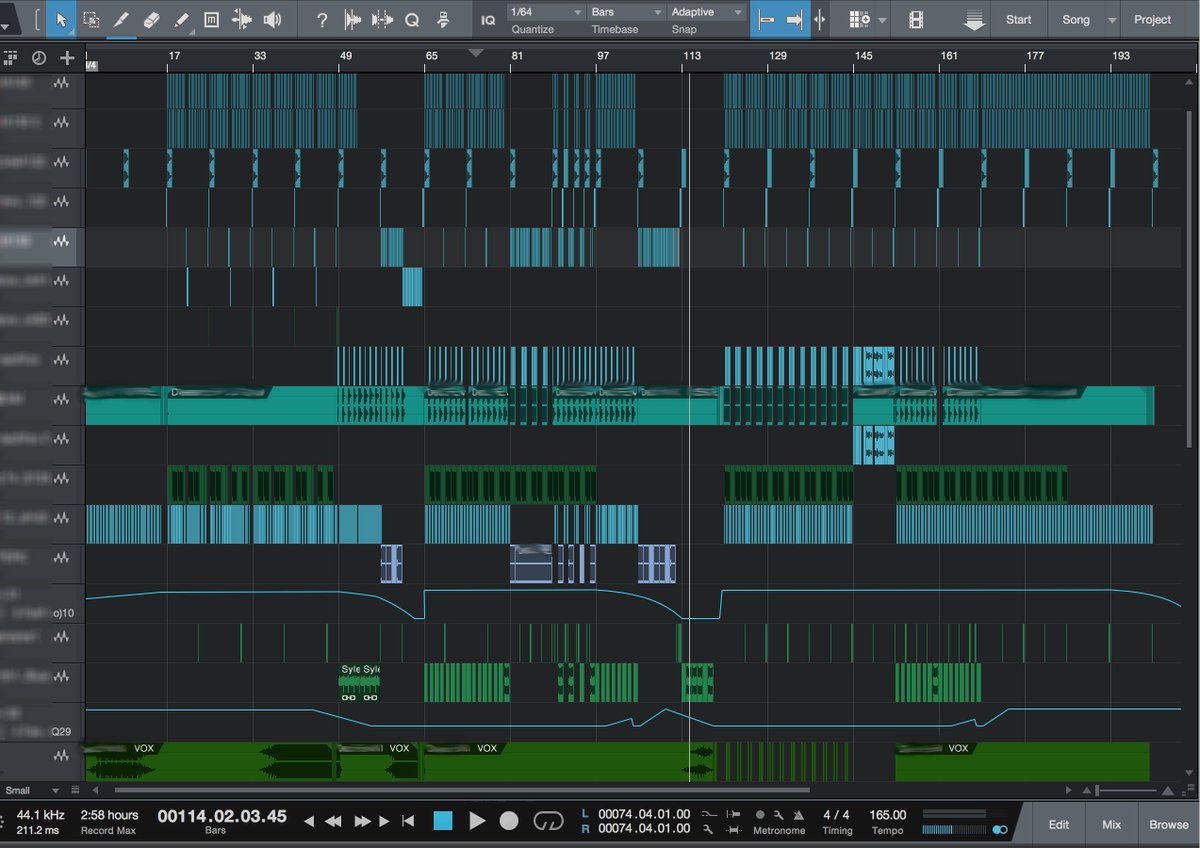The image size is (1200, 848).
Task: Select the Arrow tool
Action: (x=61, y=19)
